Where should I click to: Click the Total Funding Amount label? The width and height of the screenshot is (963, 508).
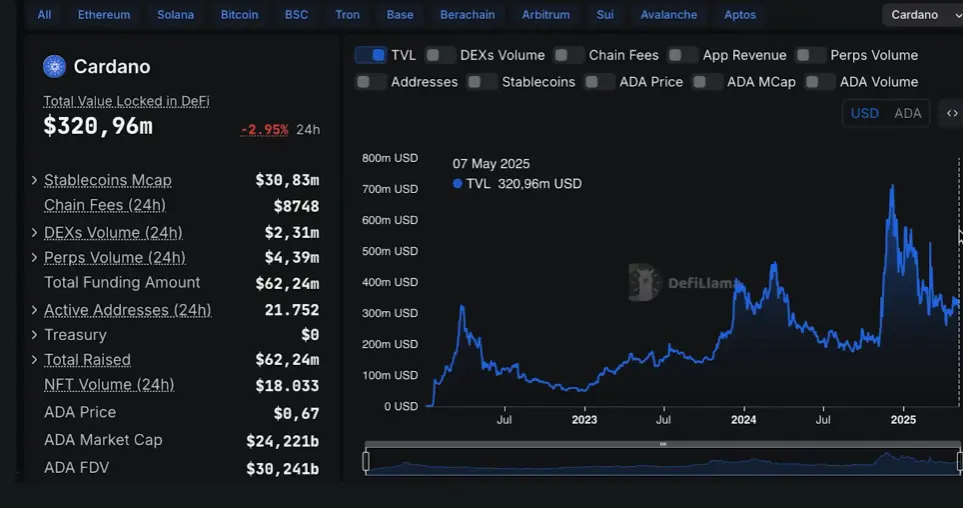pyautogui.click(x=122, y=283)
